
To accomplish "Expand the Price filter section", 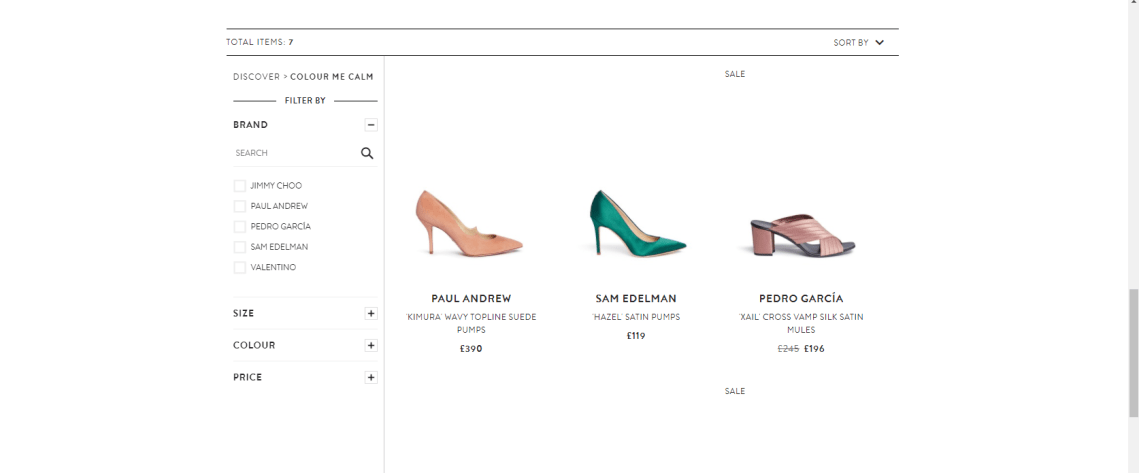I will [371, 377].
